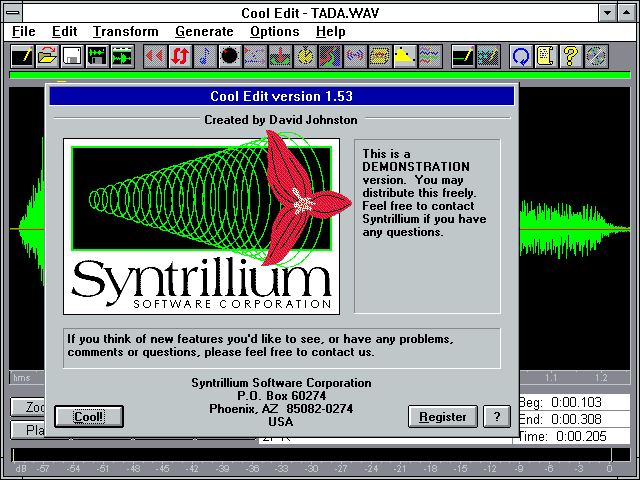Open the Edit menu
The width and height of the screenshot is (640, 480).
pos(64,31)
